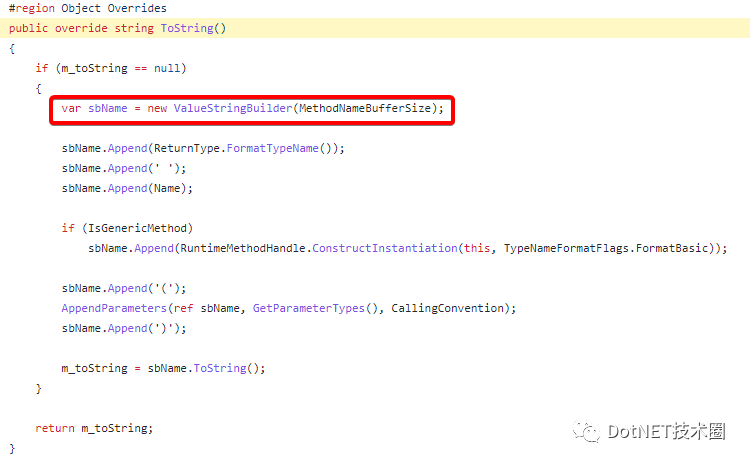Click the TypeNameFormatFlags.FormatBasic argument
Screen dimensions: 750x464
pyautogui.click(x=606, y=248)
